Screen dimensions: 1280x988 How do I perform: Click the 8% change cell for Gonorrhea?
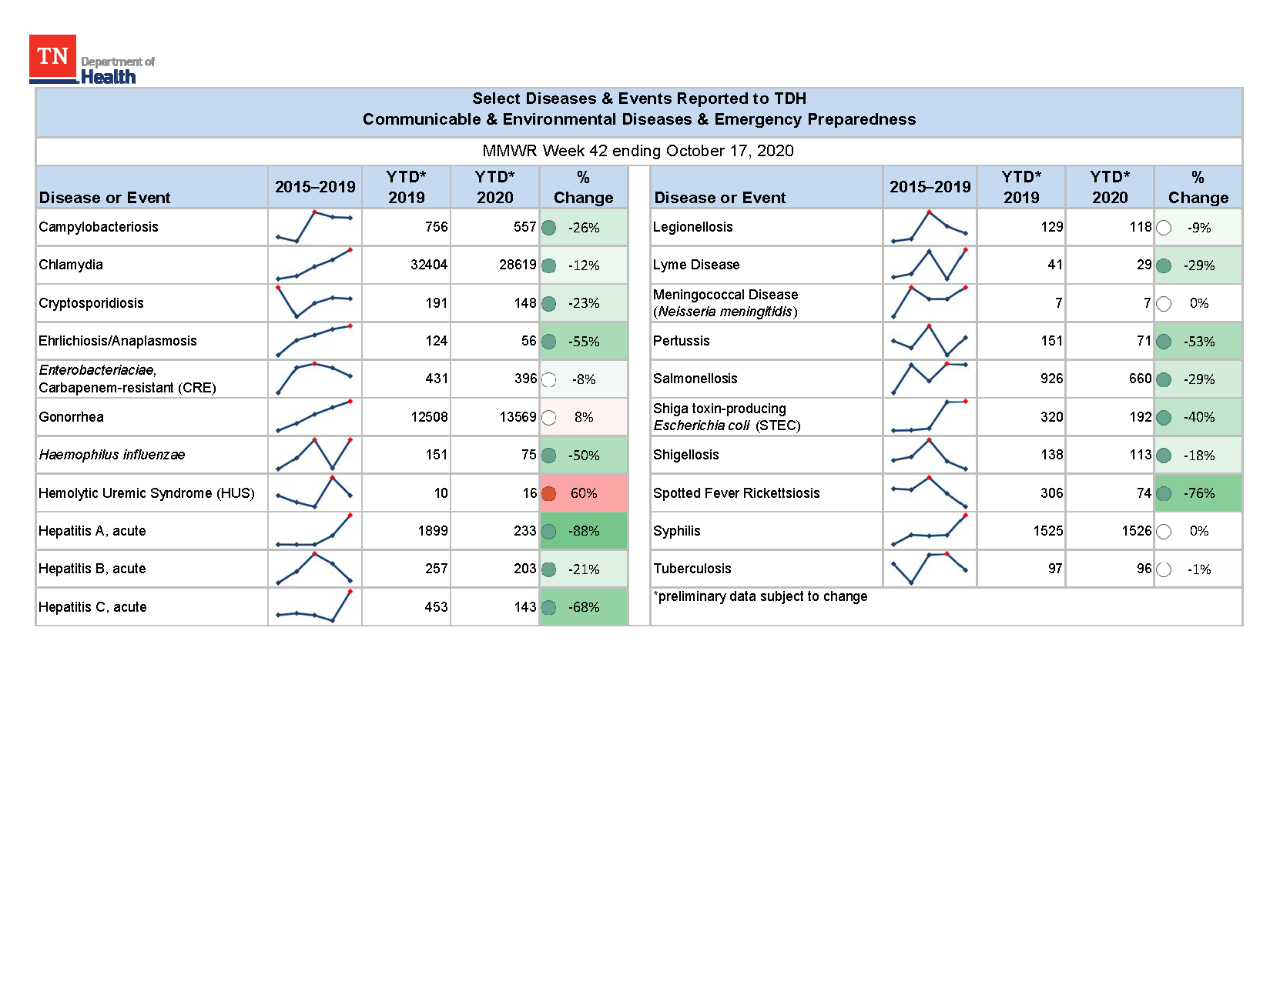[x=584, y=417]
